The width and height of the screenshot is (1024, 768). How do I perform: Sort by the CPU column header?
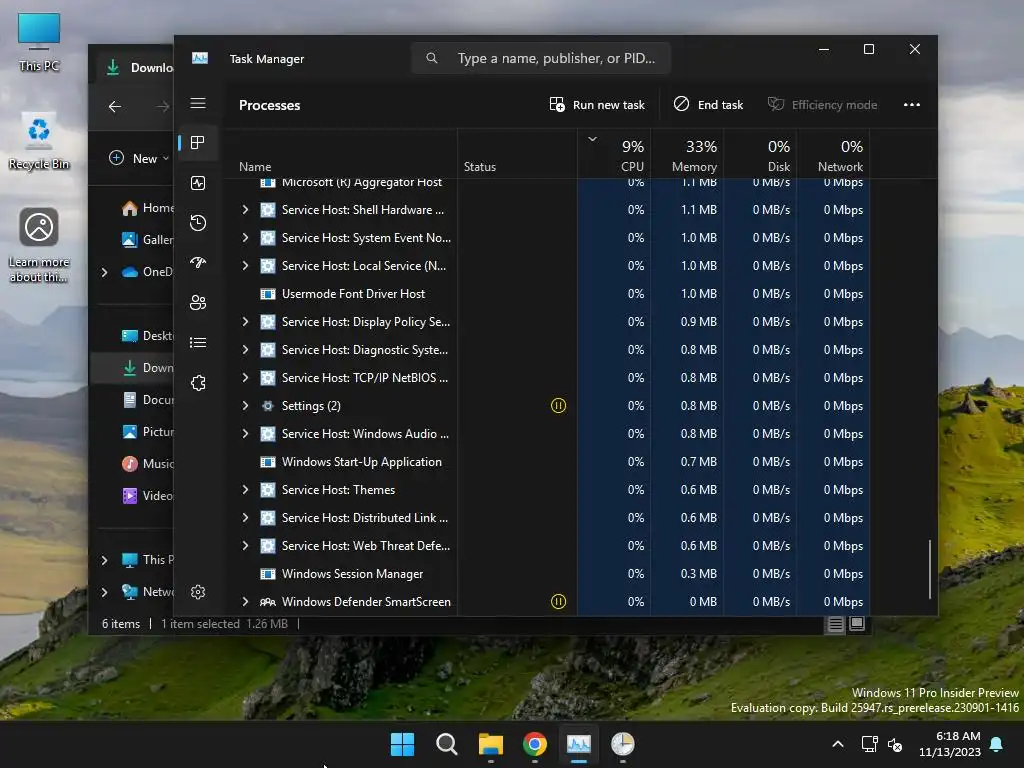tap(614, 154)
